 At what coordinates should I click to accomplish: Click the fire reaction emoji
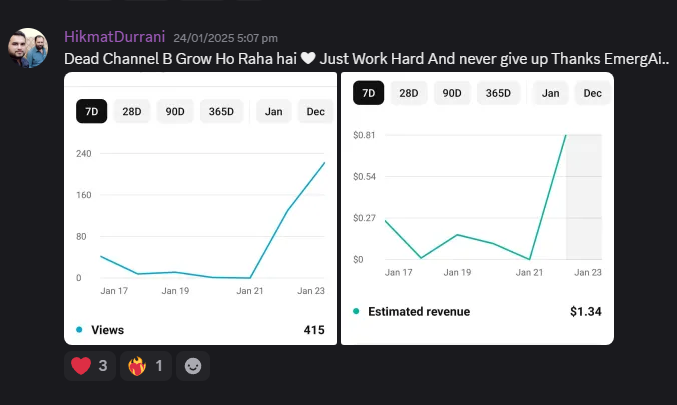coord(137,366)
